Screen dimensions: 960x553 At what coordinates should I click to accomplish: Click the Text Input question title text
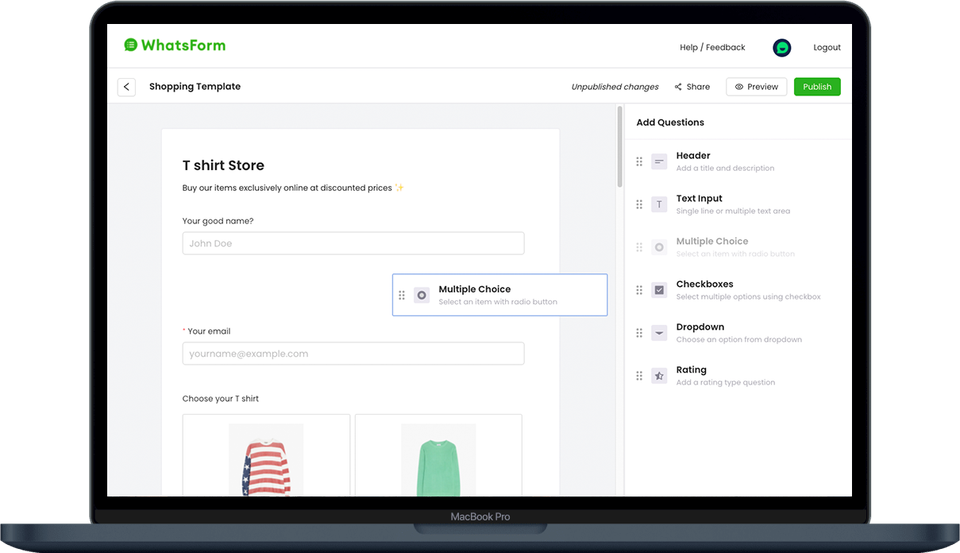(699, 198)
